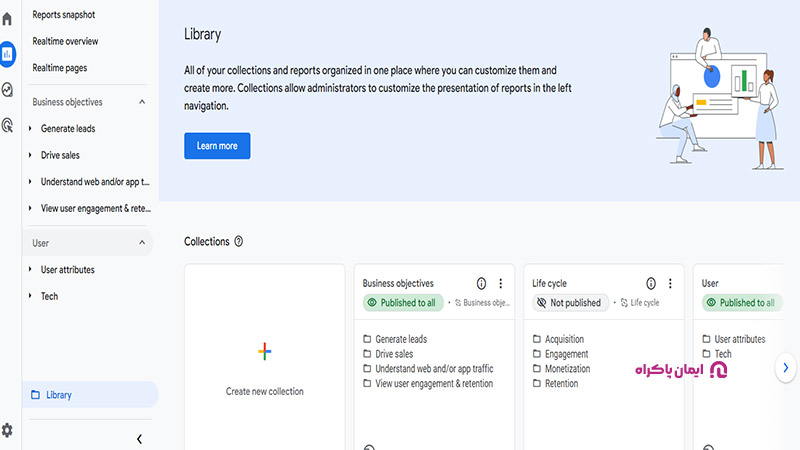Open three-dot menu on Business objectives card
Viewport: 800px width, 450px height.
click(501, 283)
